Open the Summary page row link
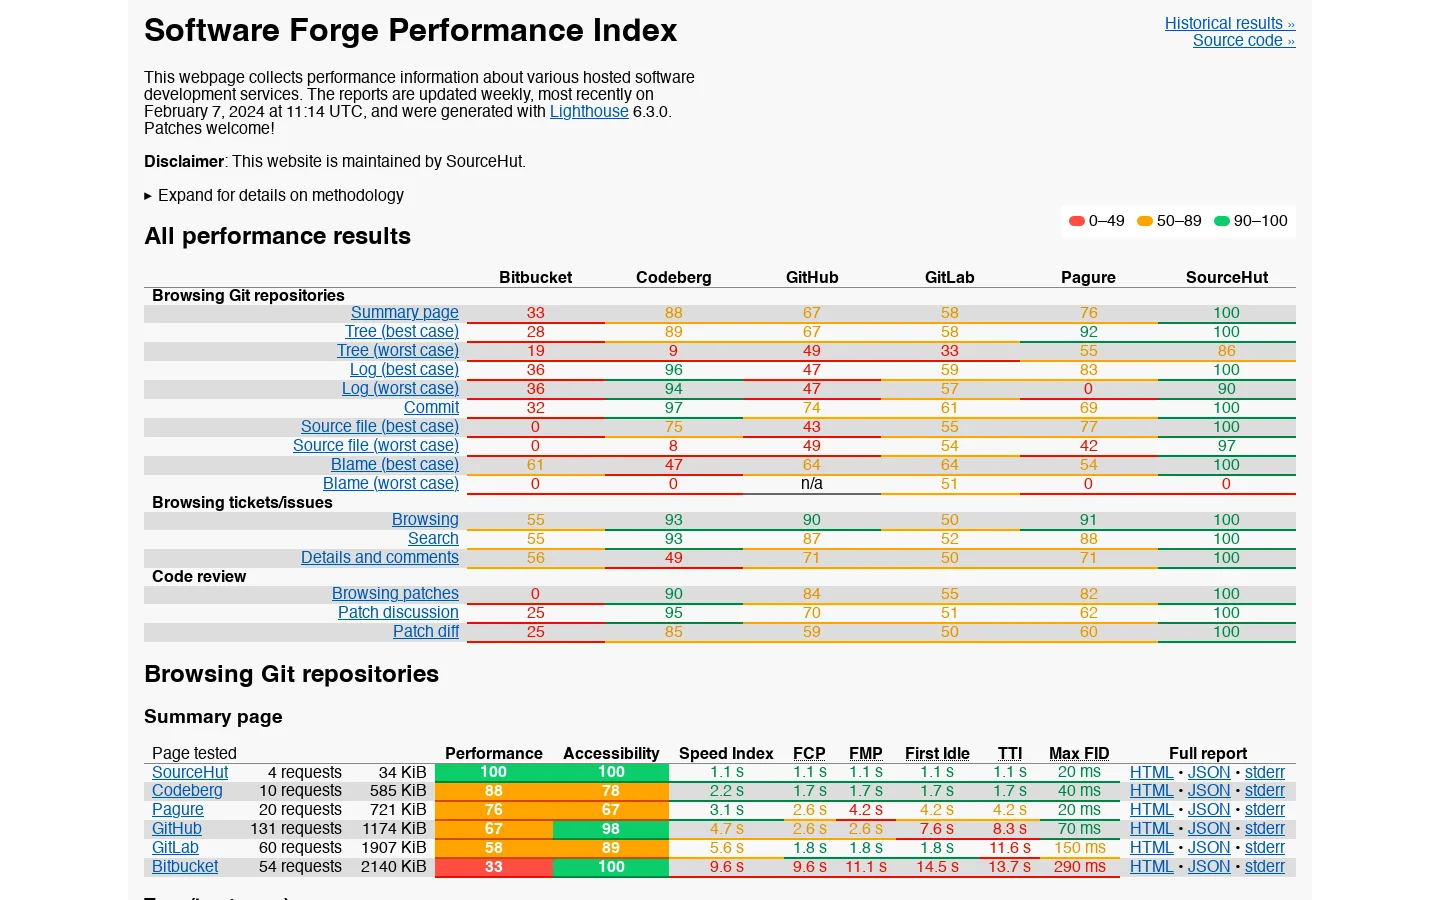The image size is (1440, 900). point(404,312)
